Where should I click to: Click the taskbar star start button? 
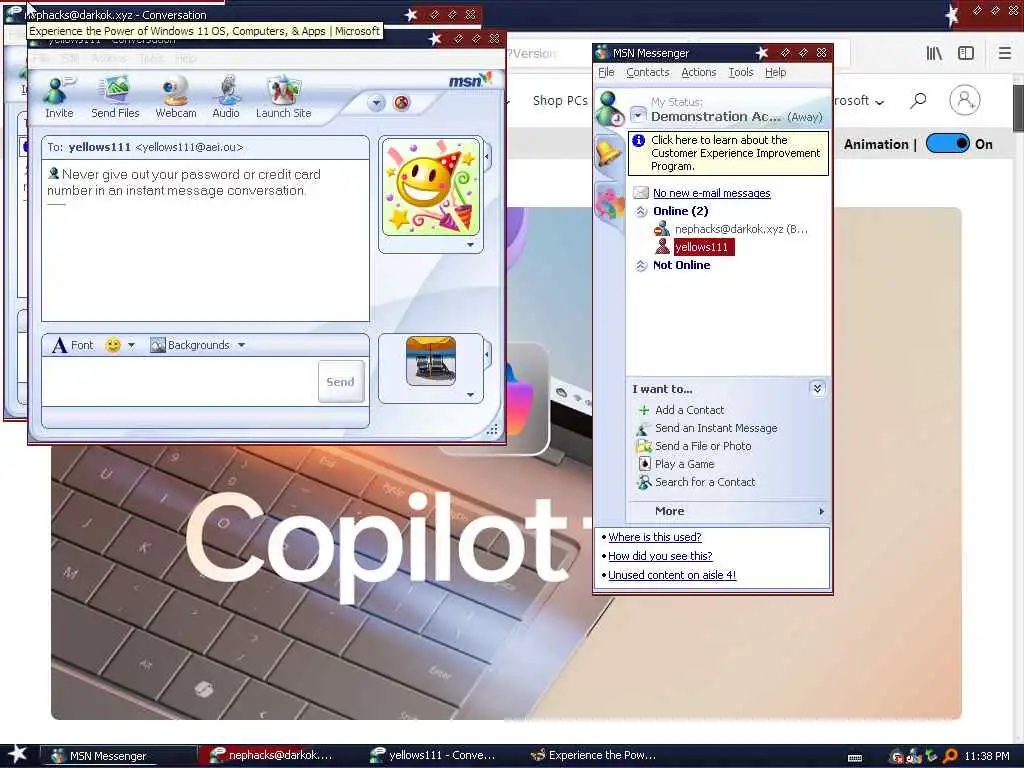[18, 754]
